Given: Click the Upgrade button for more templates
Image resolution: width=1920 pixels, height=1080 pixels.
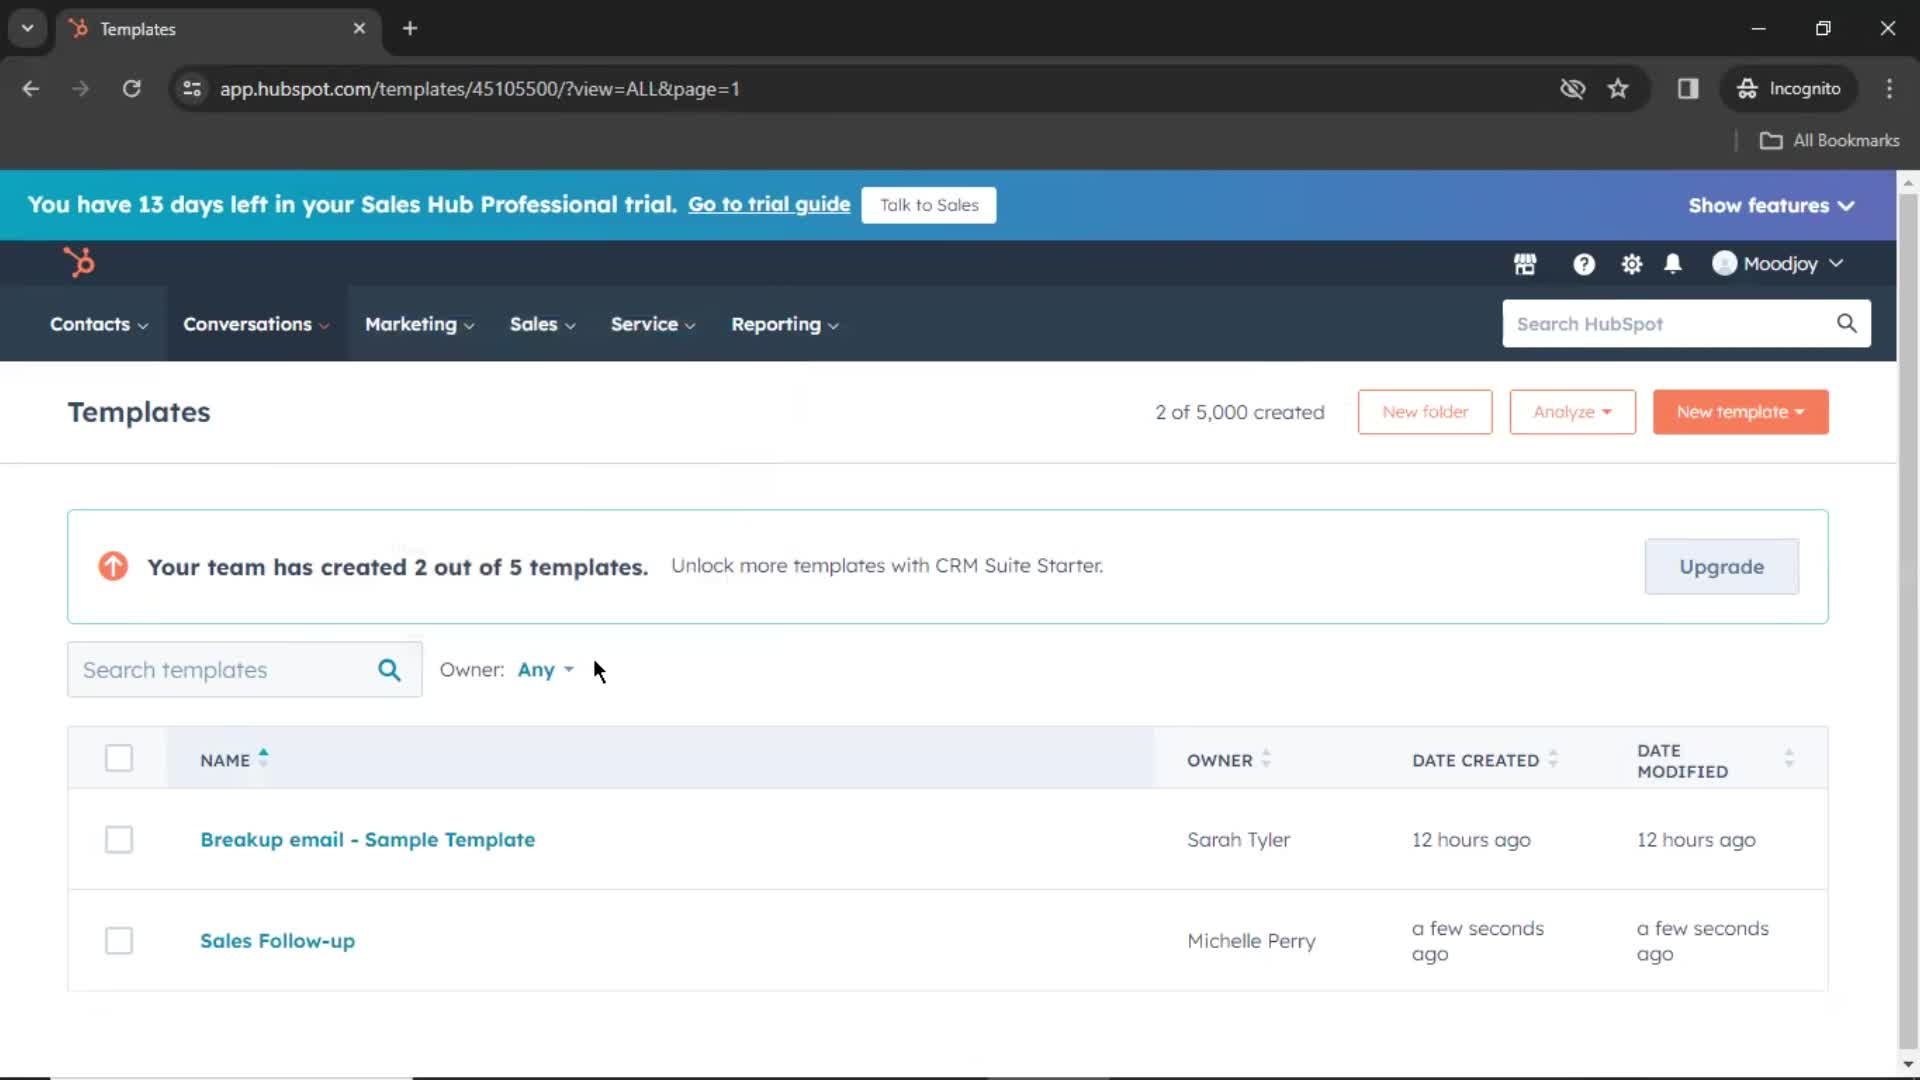Looking at the screenshot, I should tap(1721, 566).
